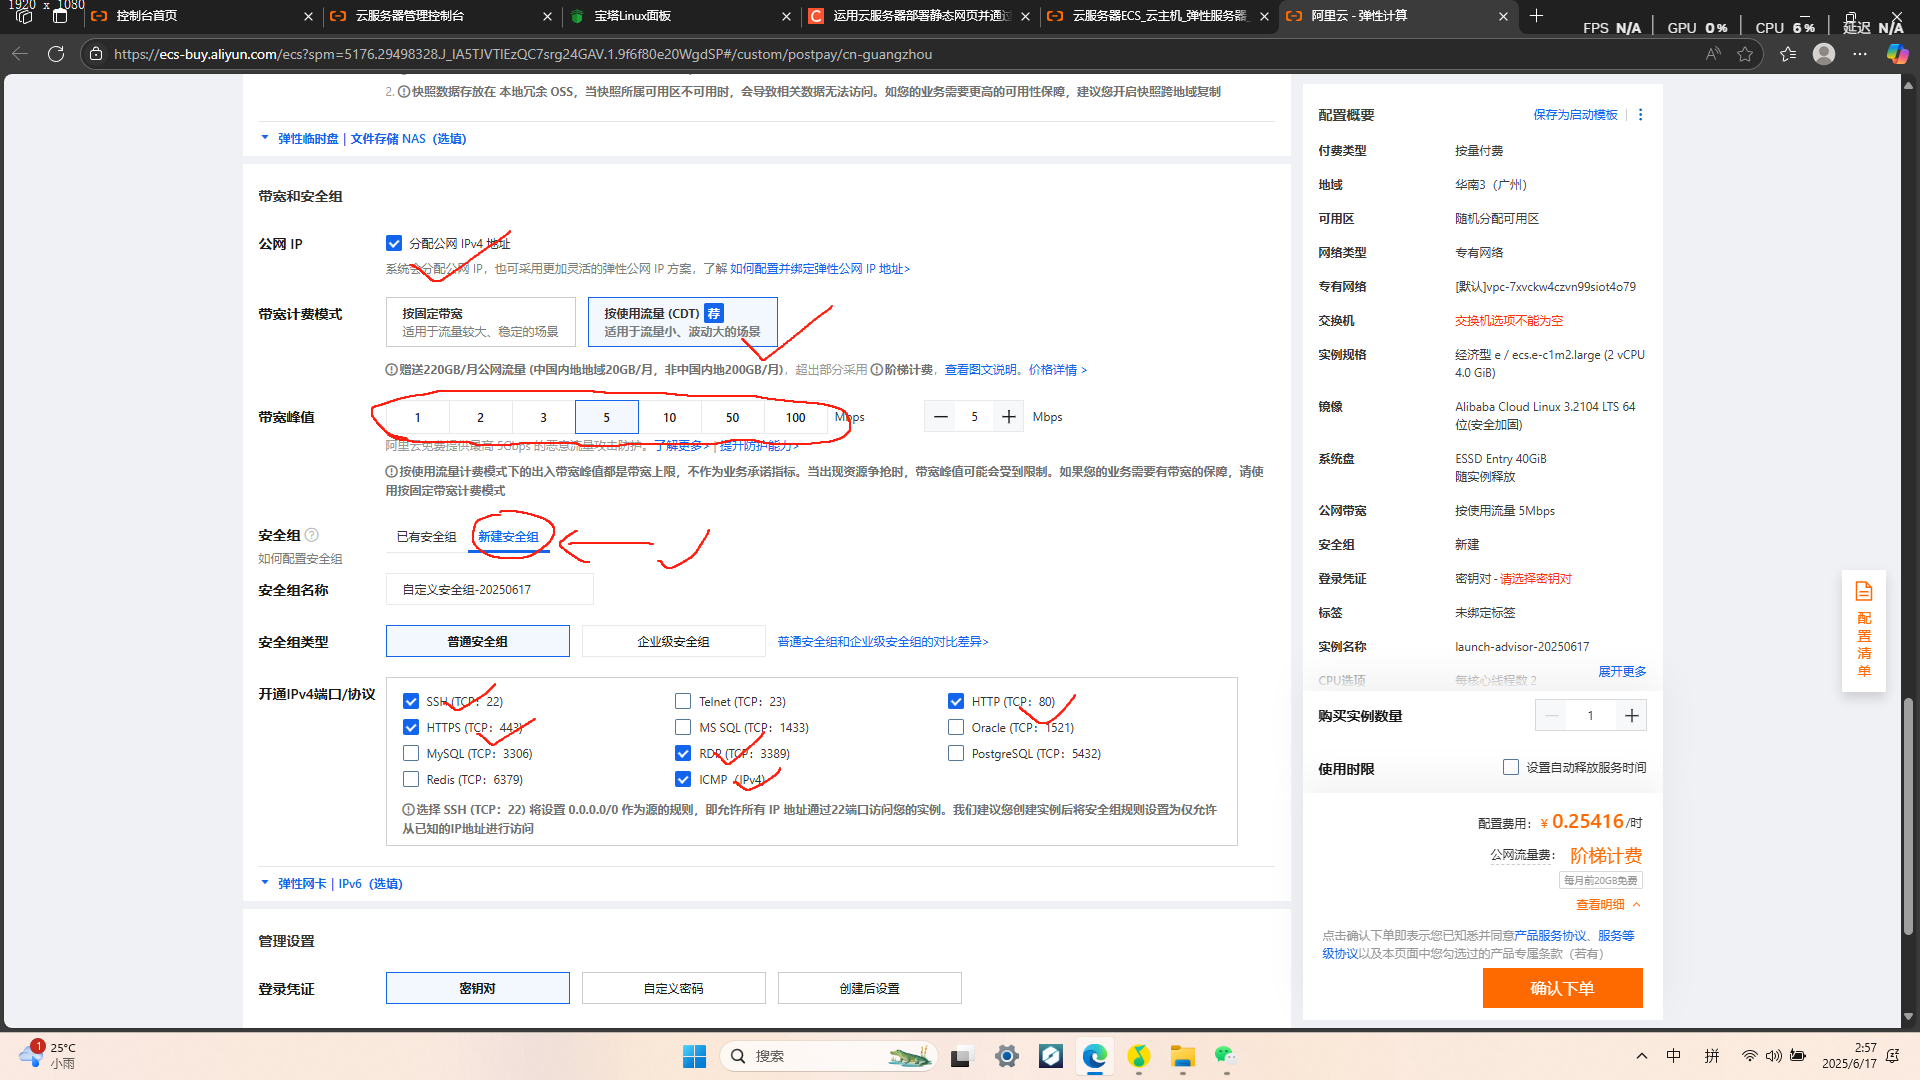Viewport: 1920px width, 1080px height.
Task: Click the 确认下单 order button
Action: point(1562,988)
